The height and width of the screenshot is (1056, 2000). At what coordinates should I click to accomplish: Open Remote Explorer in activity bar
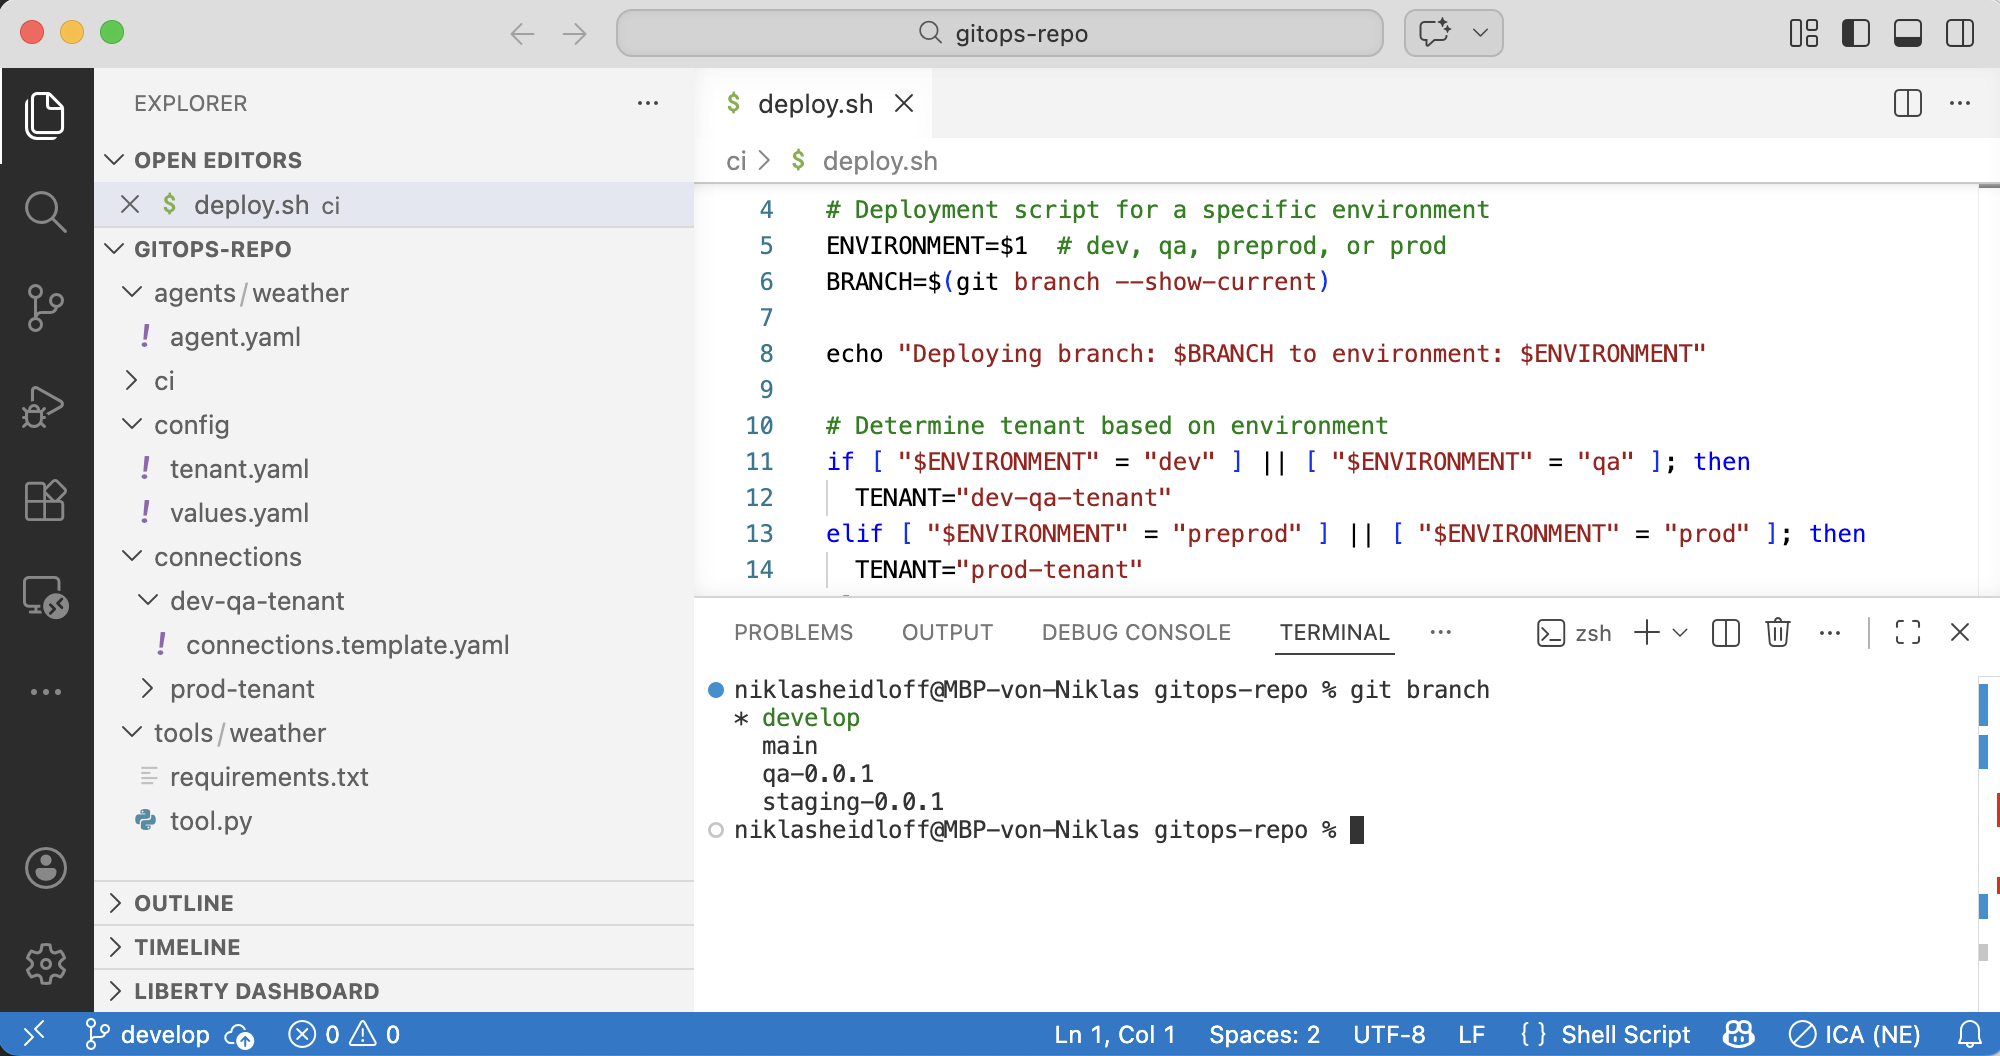(45, 597)
